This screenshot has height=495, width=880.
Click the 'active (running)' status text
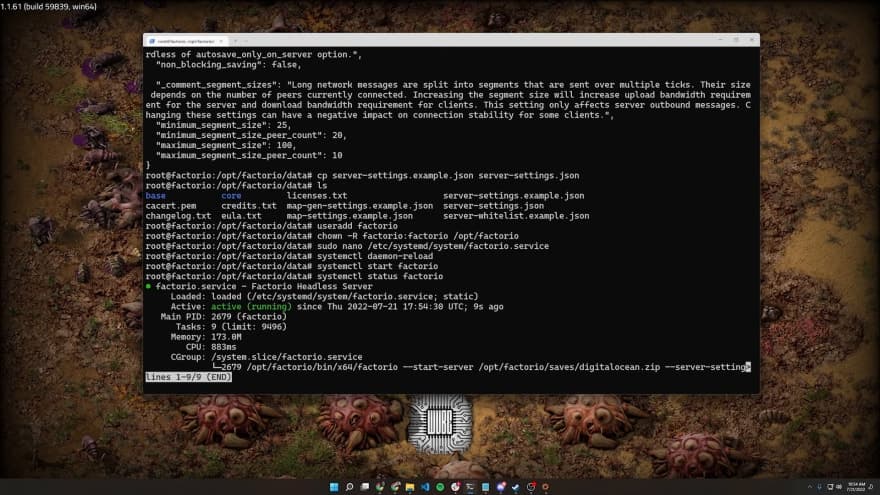(x=251, y=306)
